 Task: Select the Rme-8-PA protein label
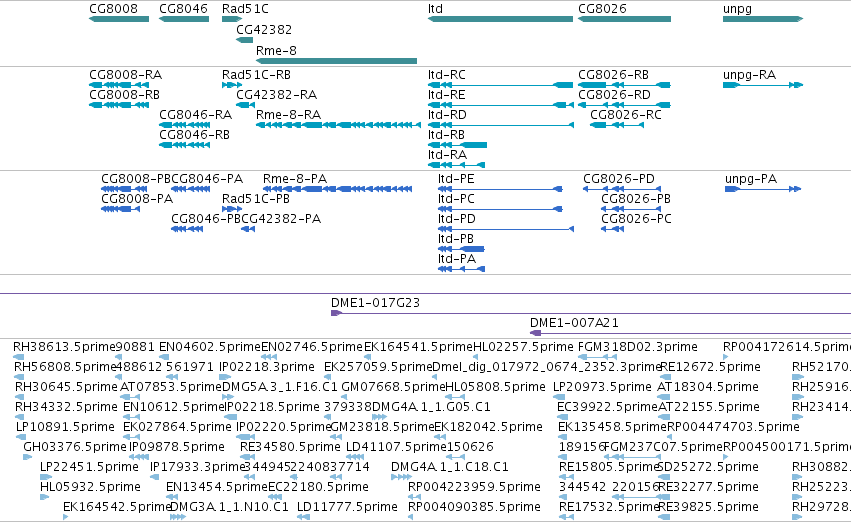(295, 179)
